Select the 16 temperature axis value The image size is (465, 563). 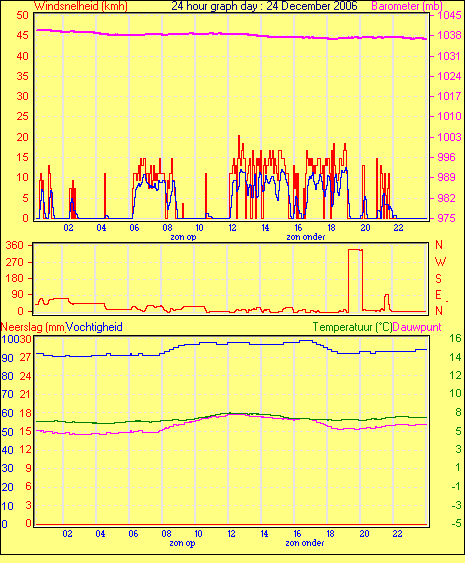pos(455,338)
